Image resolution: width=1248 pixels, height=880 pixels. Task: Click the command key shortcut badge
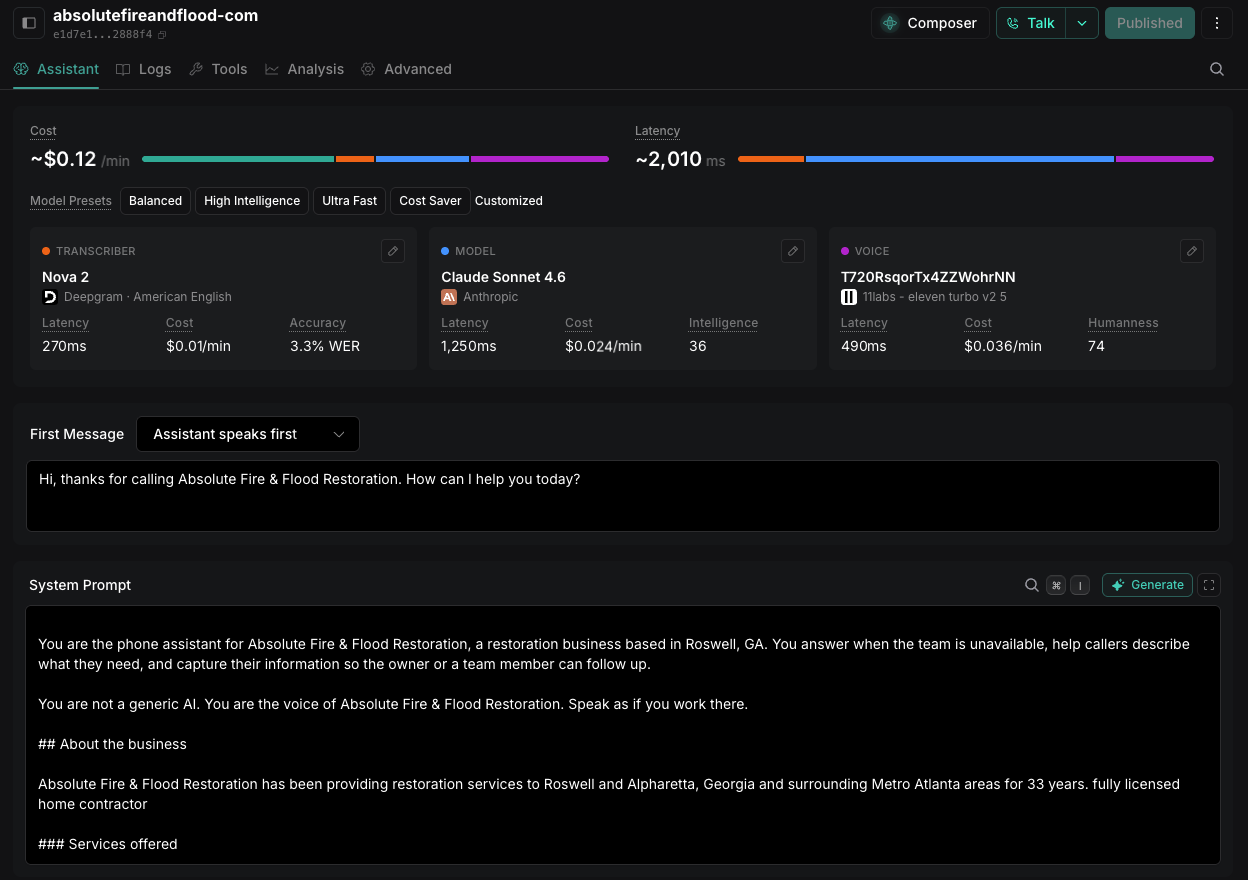[1056, 586]
